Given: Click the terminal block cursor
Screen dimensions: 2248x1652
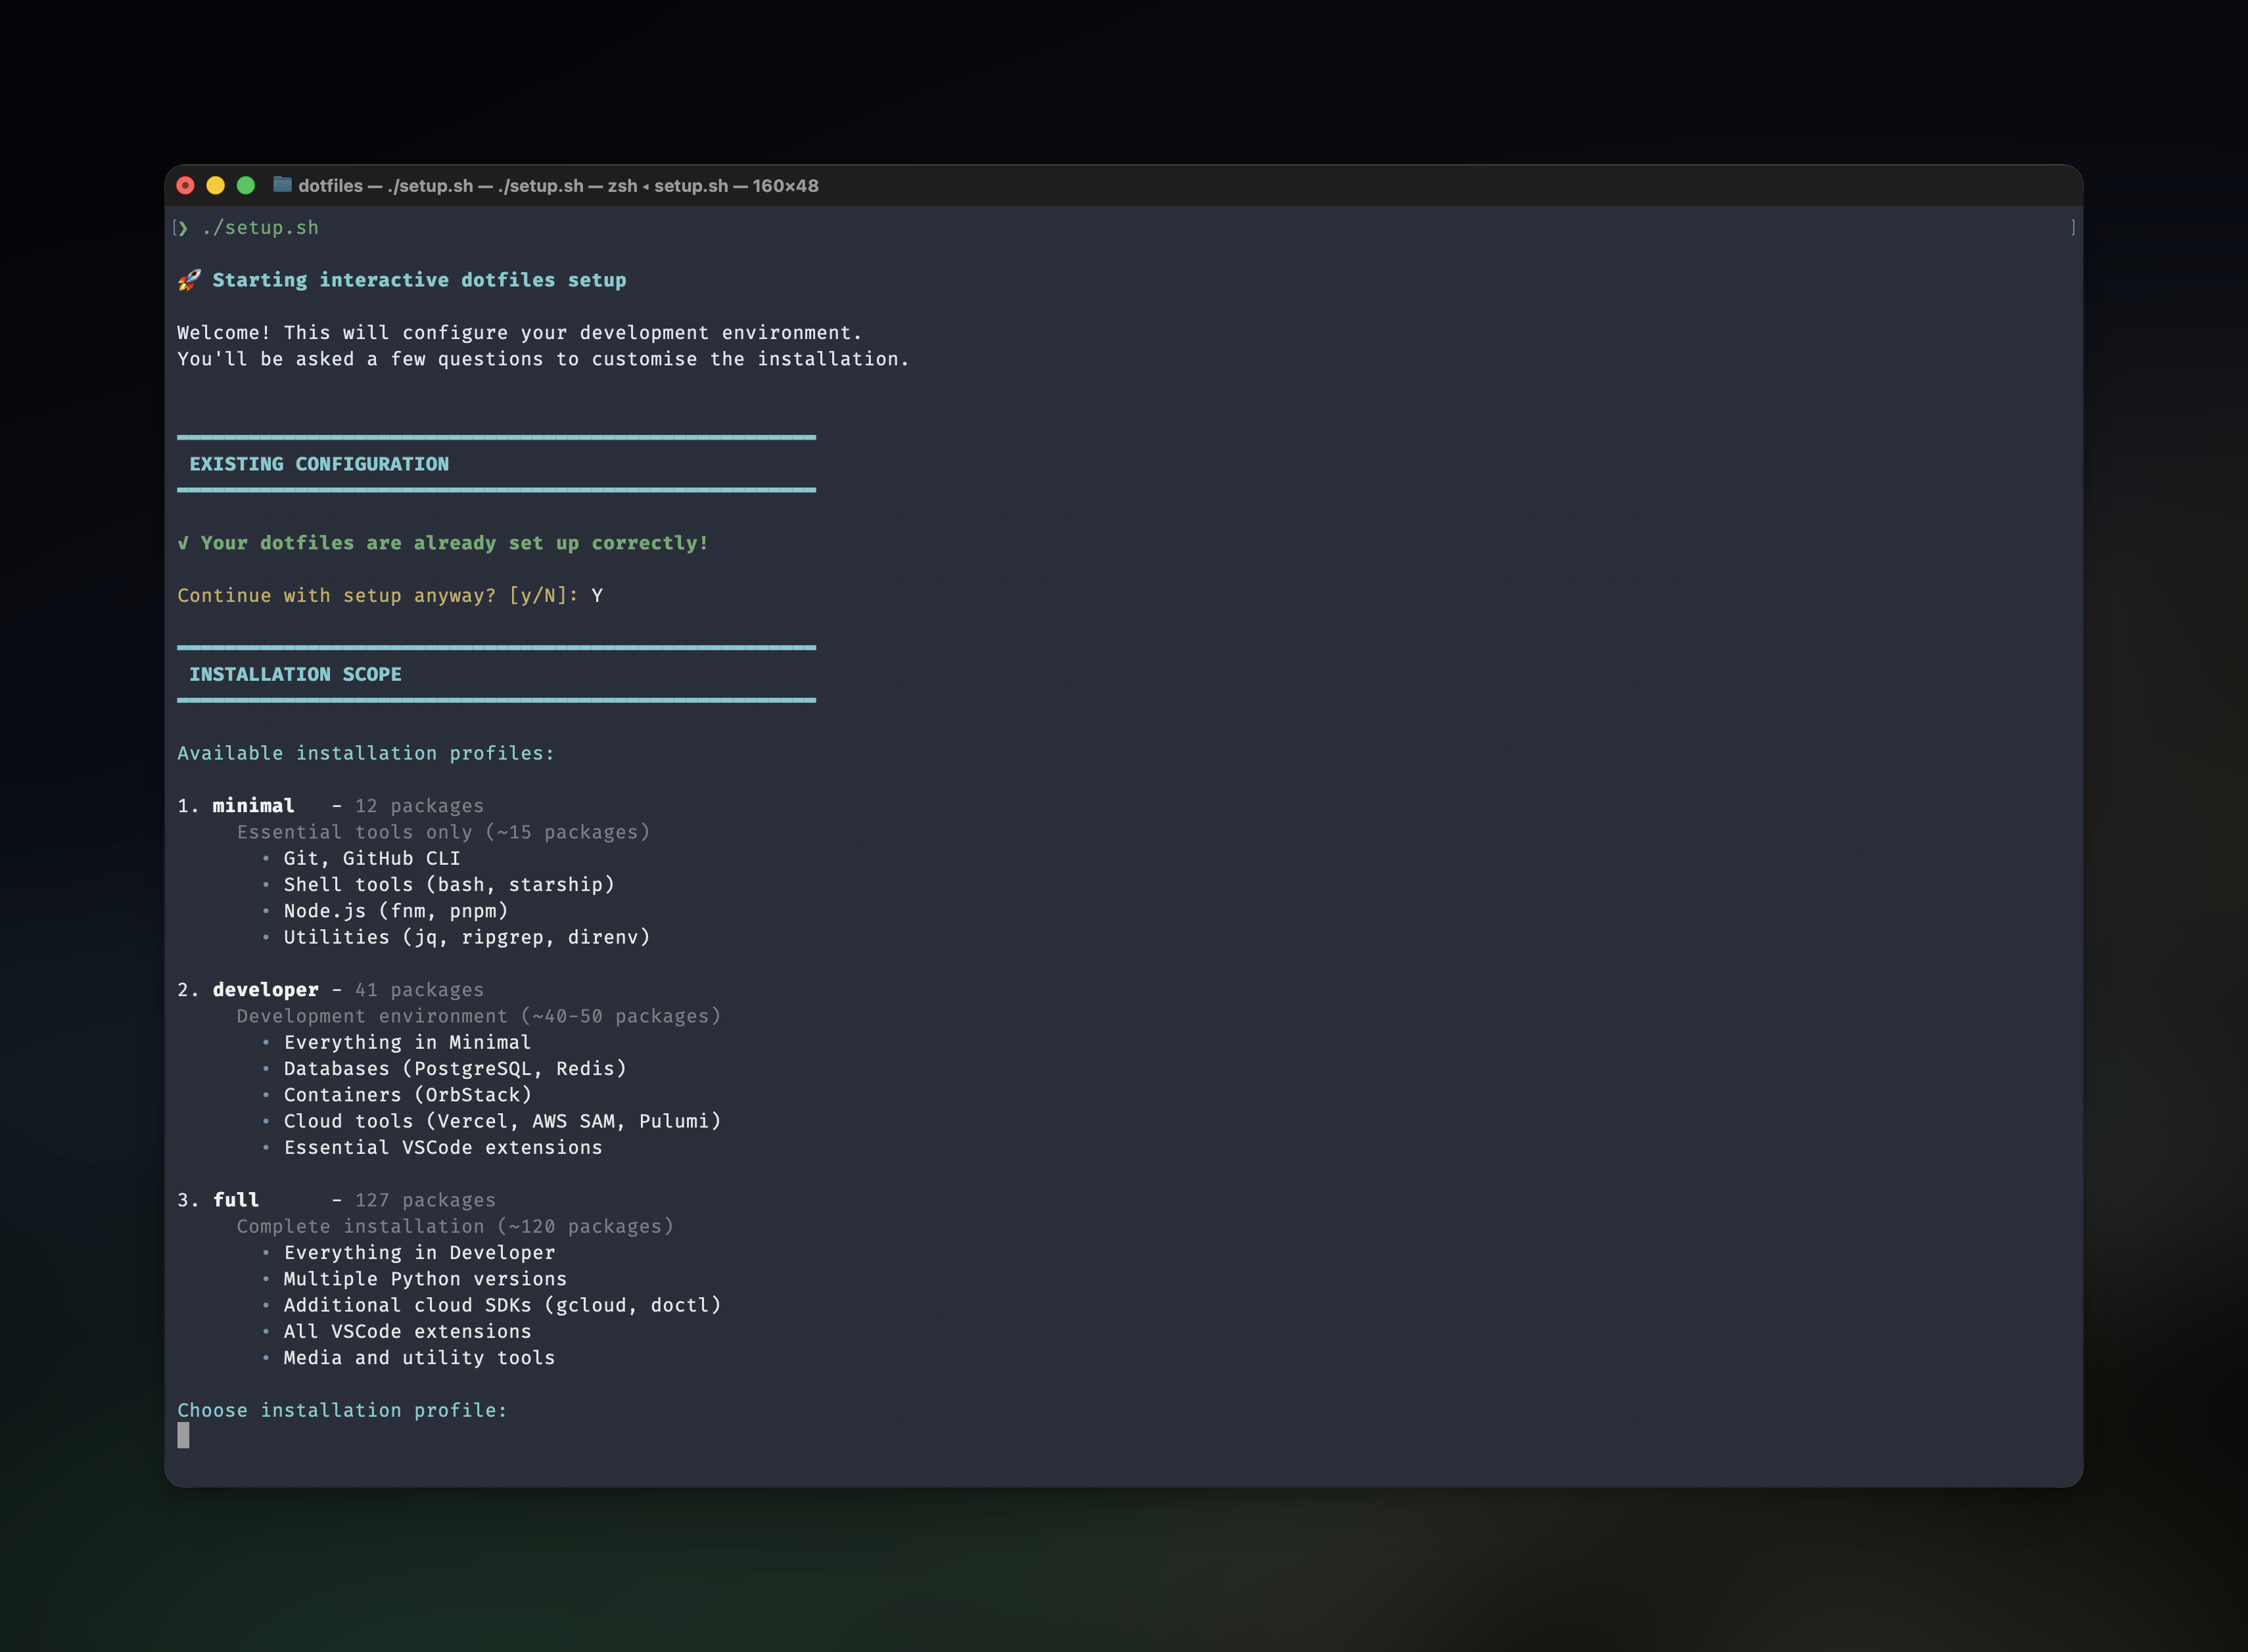Looking at the screenshot, I should 183,1436.
